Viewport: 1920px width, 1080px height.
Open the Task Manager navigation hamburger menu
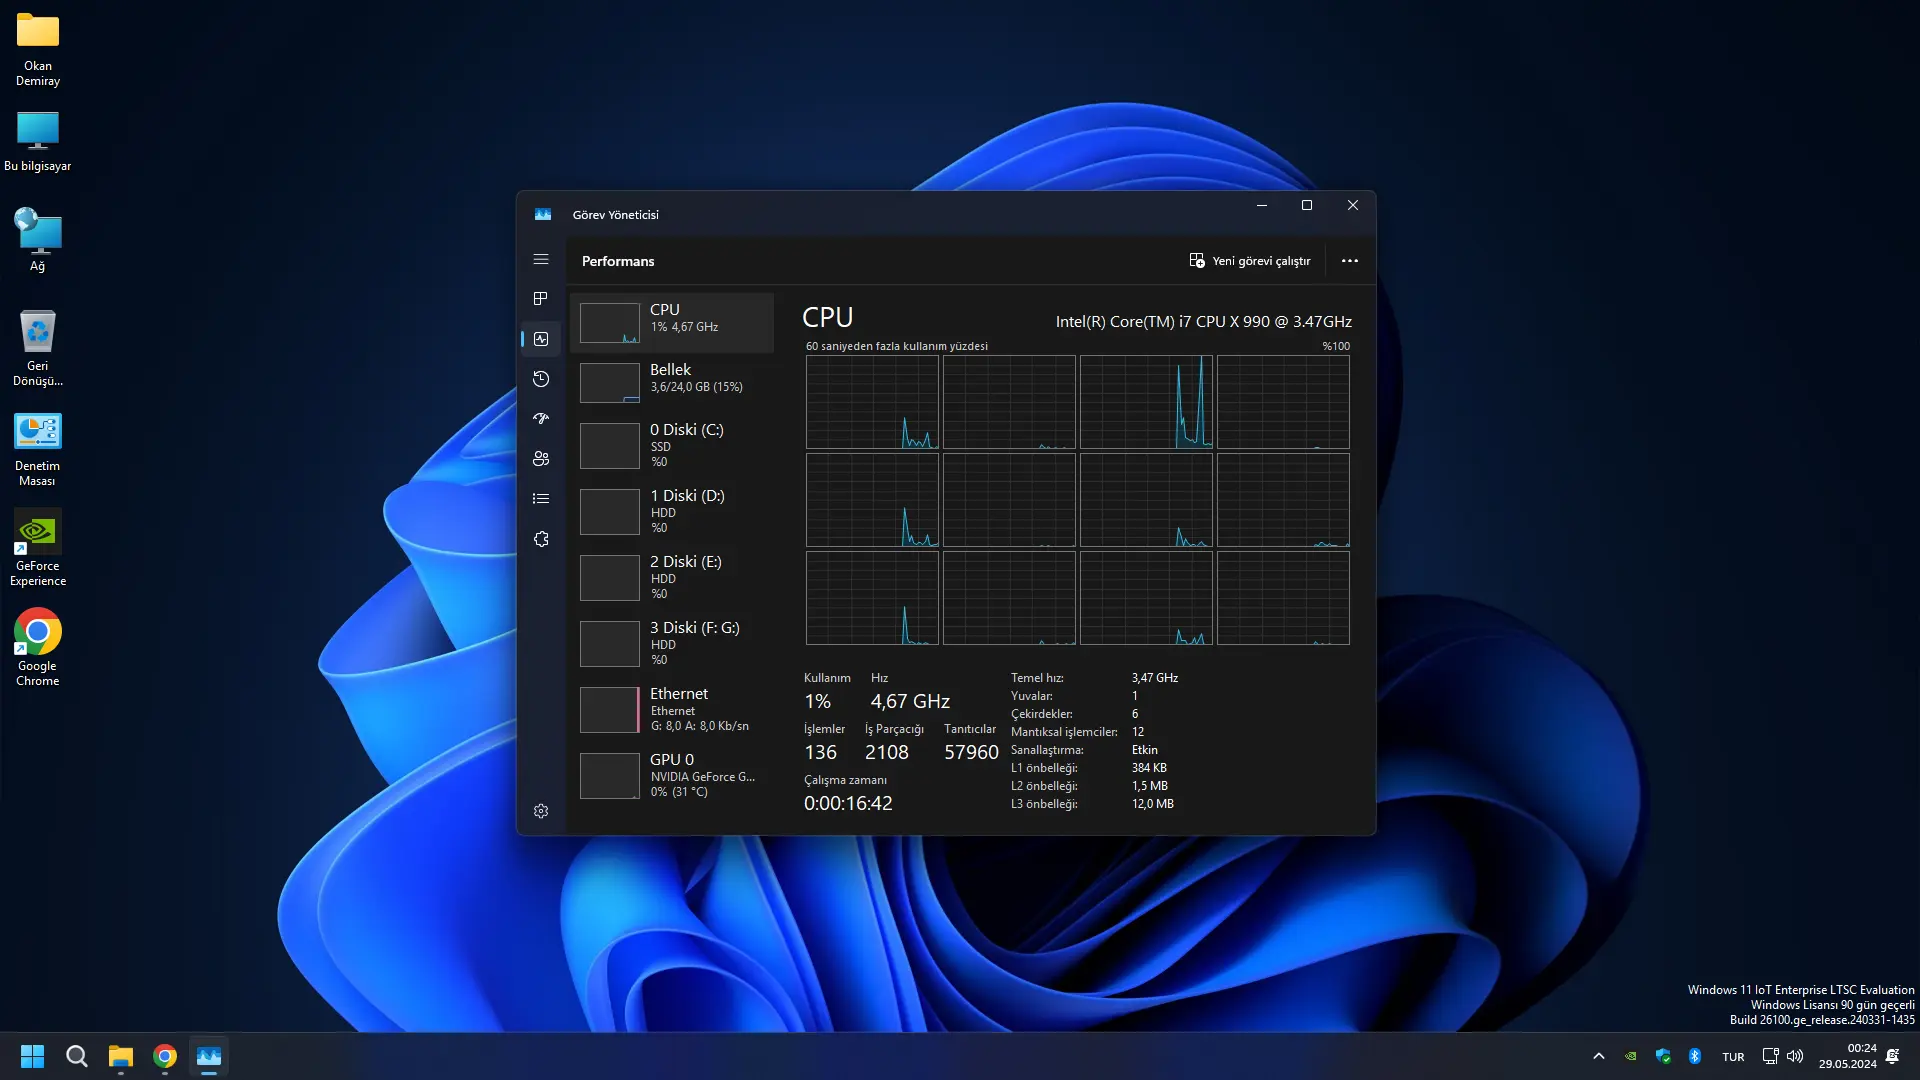[541, 260]
